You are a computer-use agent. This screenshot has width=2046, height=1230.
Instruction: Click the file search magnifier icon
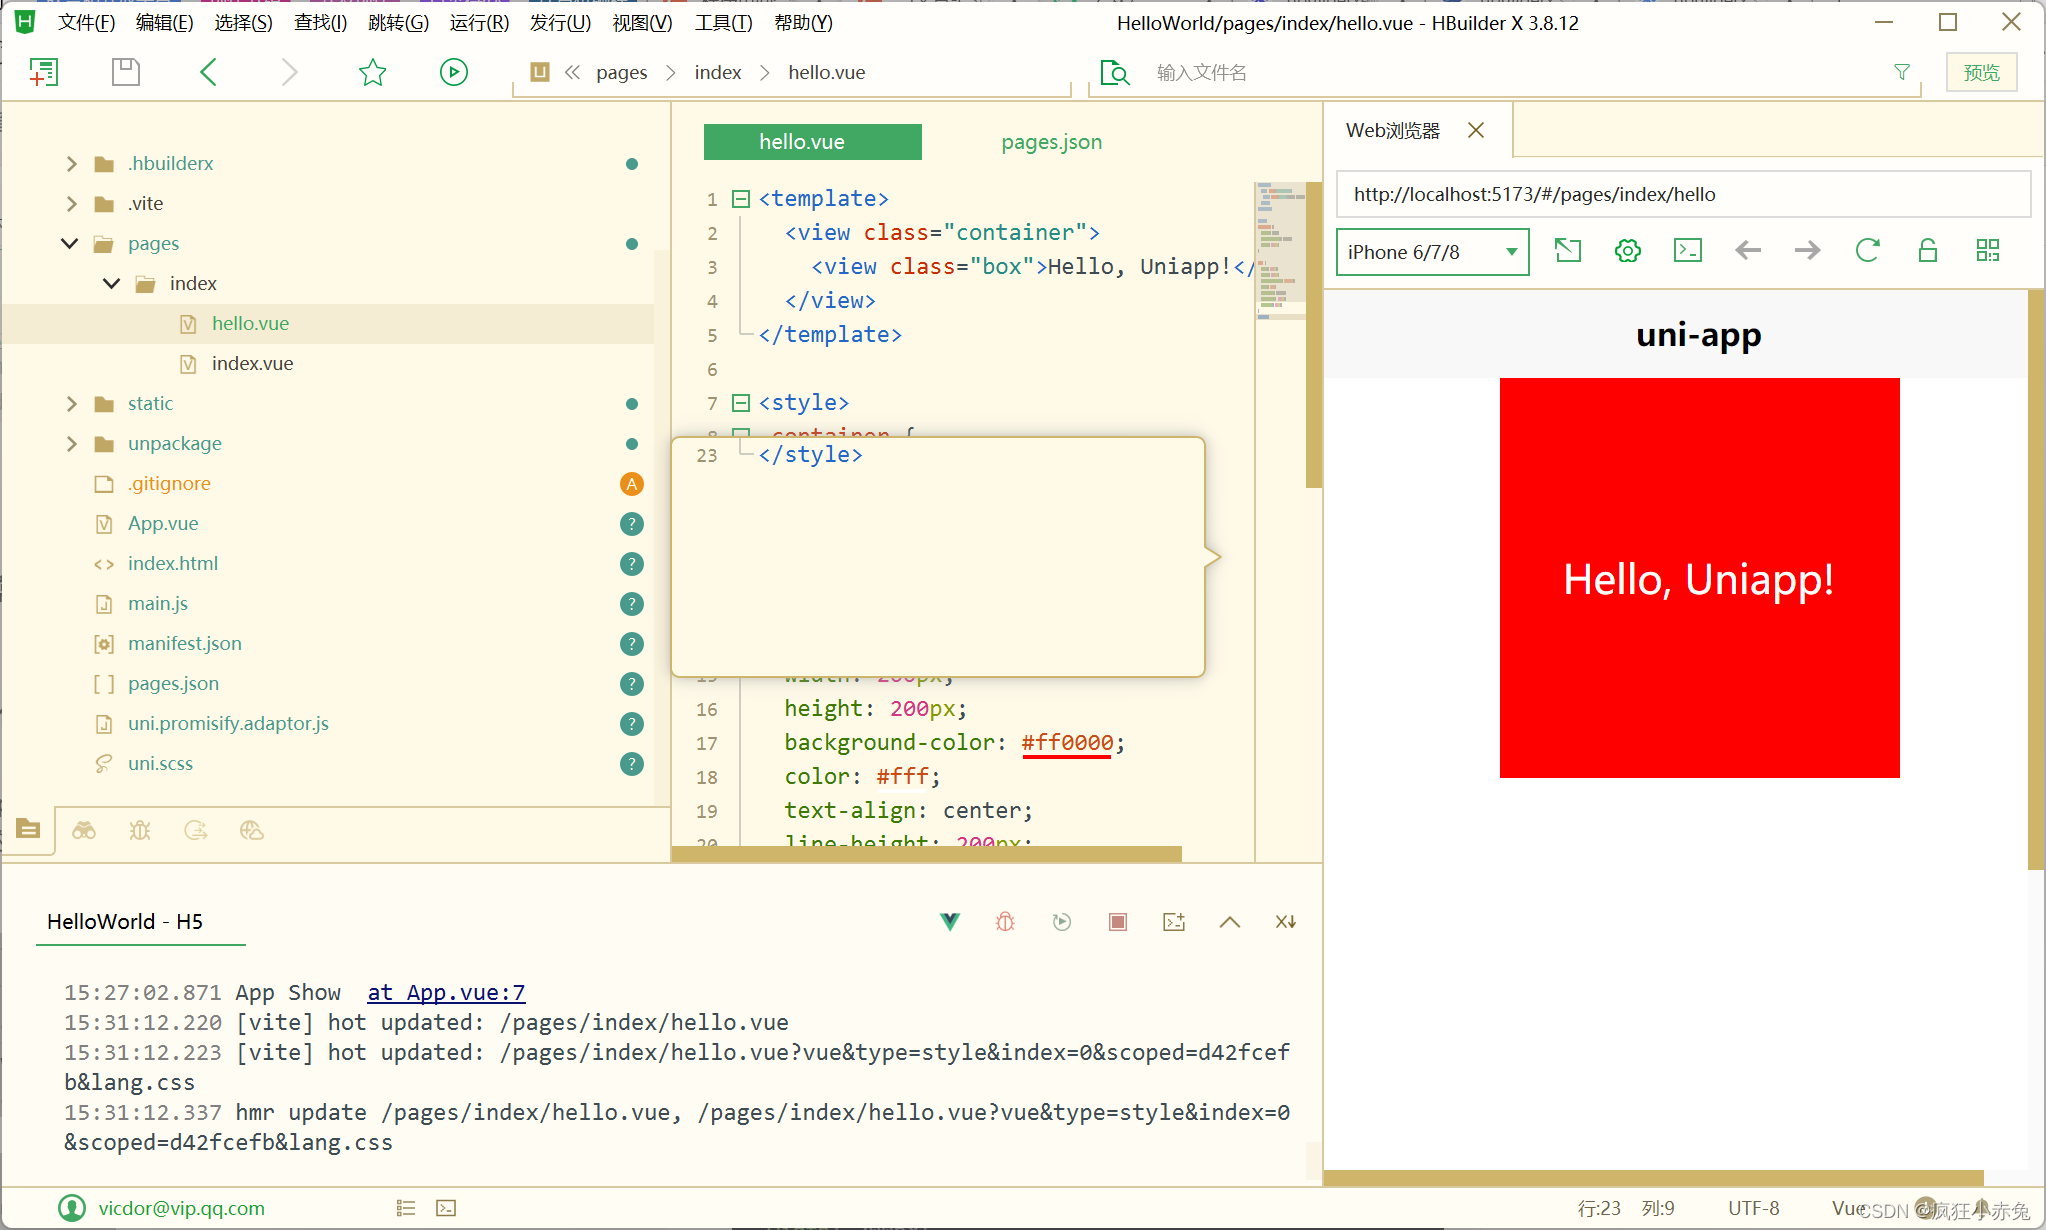click(1114, 73)
